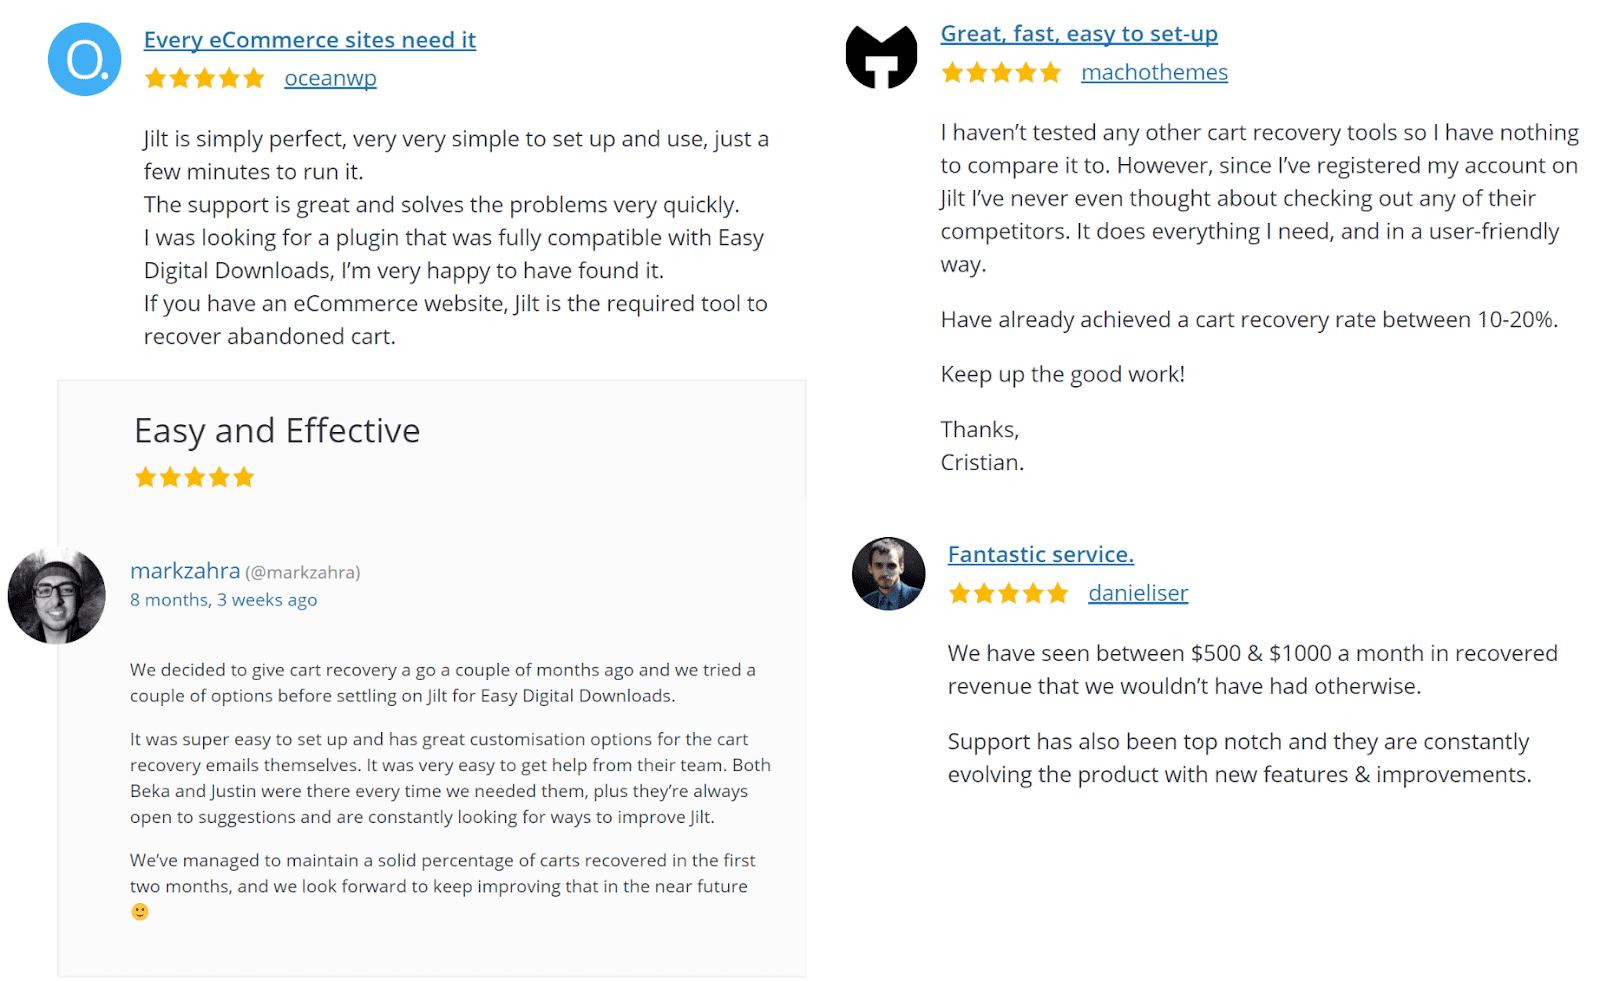Click the oceanwp blue circle avatar
The height and width of the screenshot is (981, 1600).
pyautogui.click(x=85, y=60)
